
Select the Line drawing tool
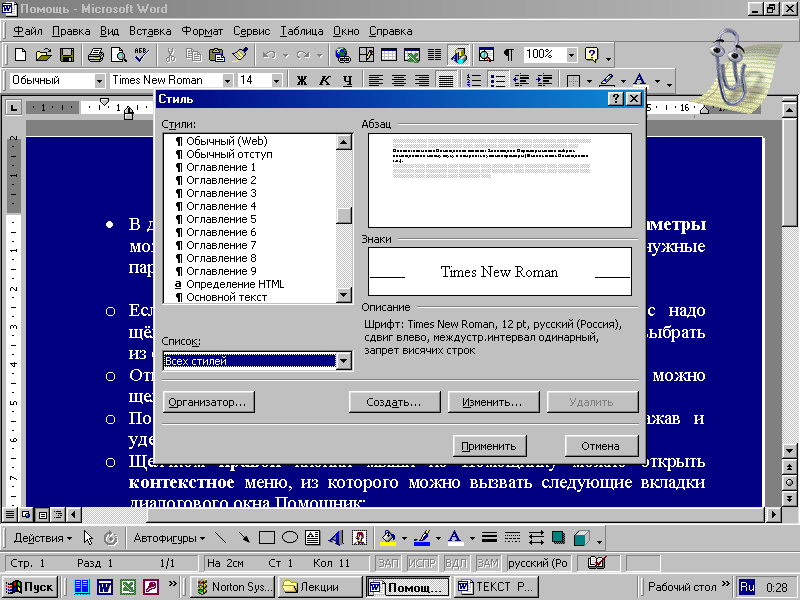click(x=220, y=538)
